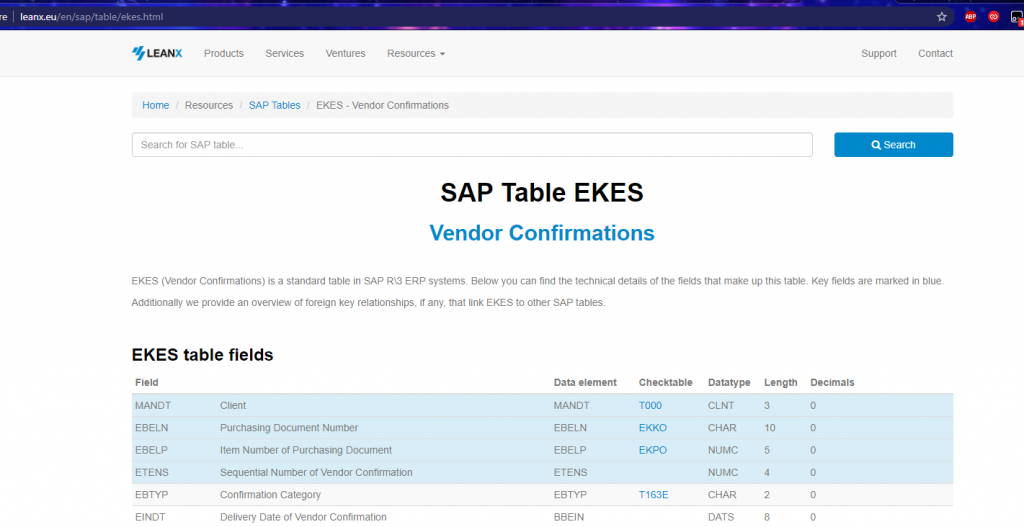Click the BBEIN data element cell
1024x527 pixels.
pos(568,517)
